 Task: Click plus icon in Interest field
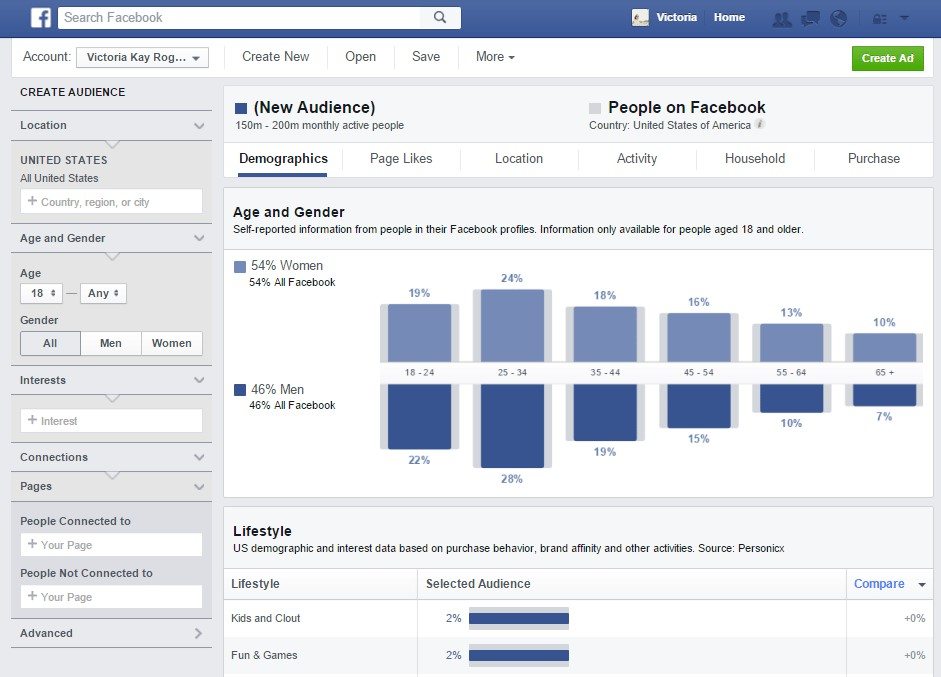point(32,420)
